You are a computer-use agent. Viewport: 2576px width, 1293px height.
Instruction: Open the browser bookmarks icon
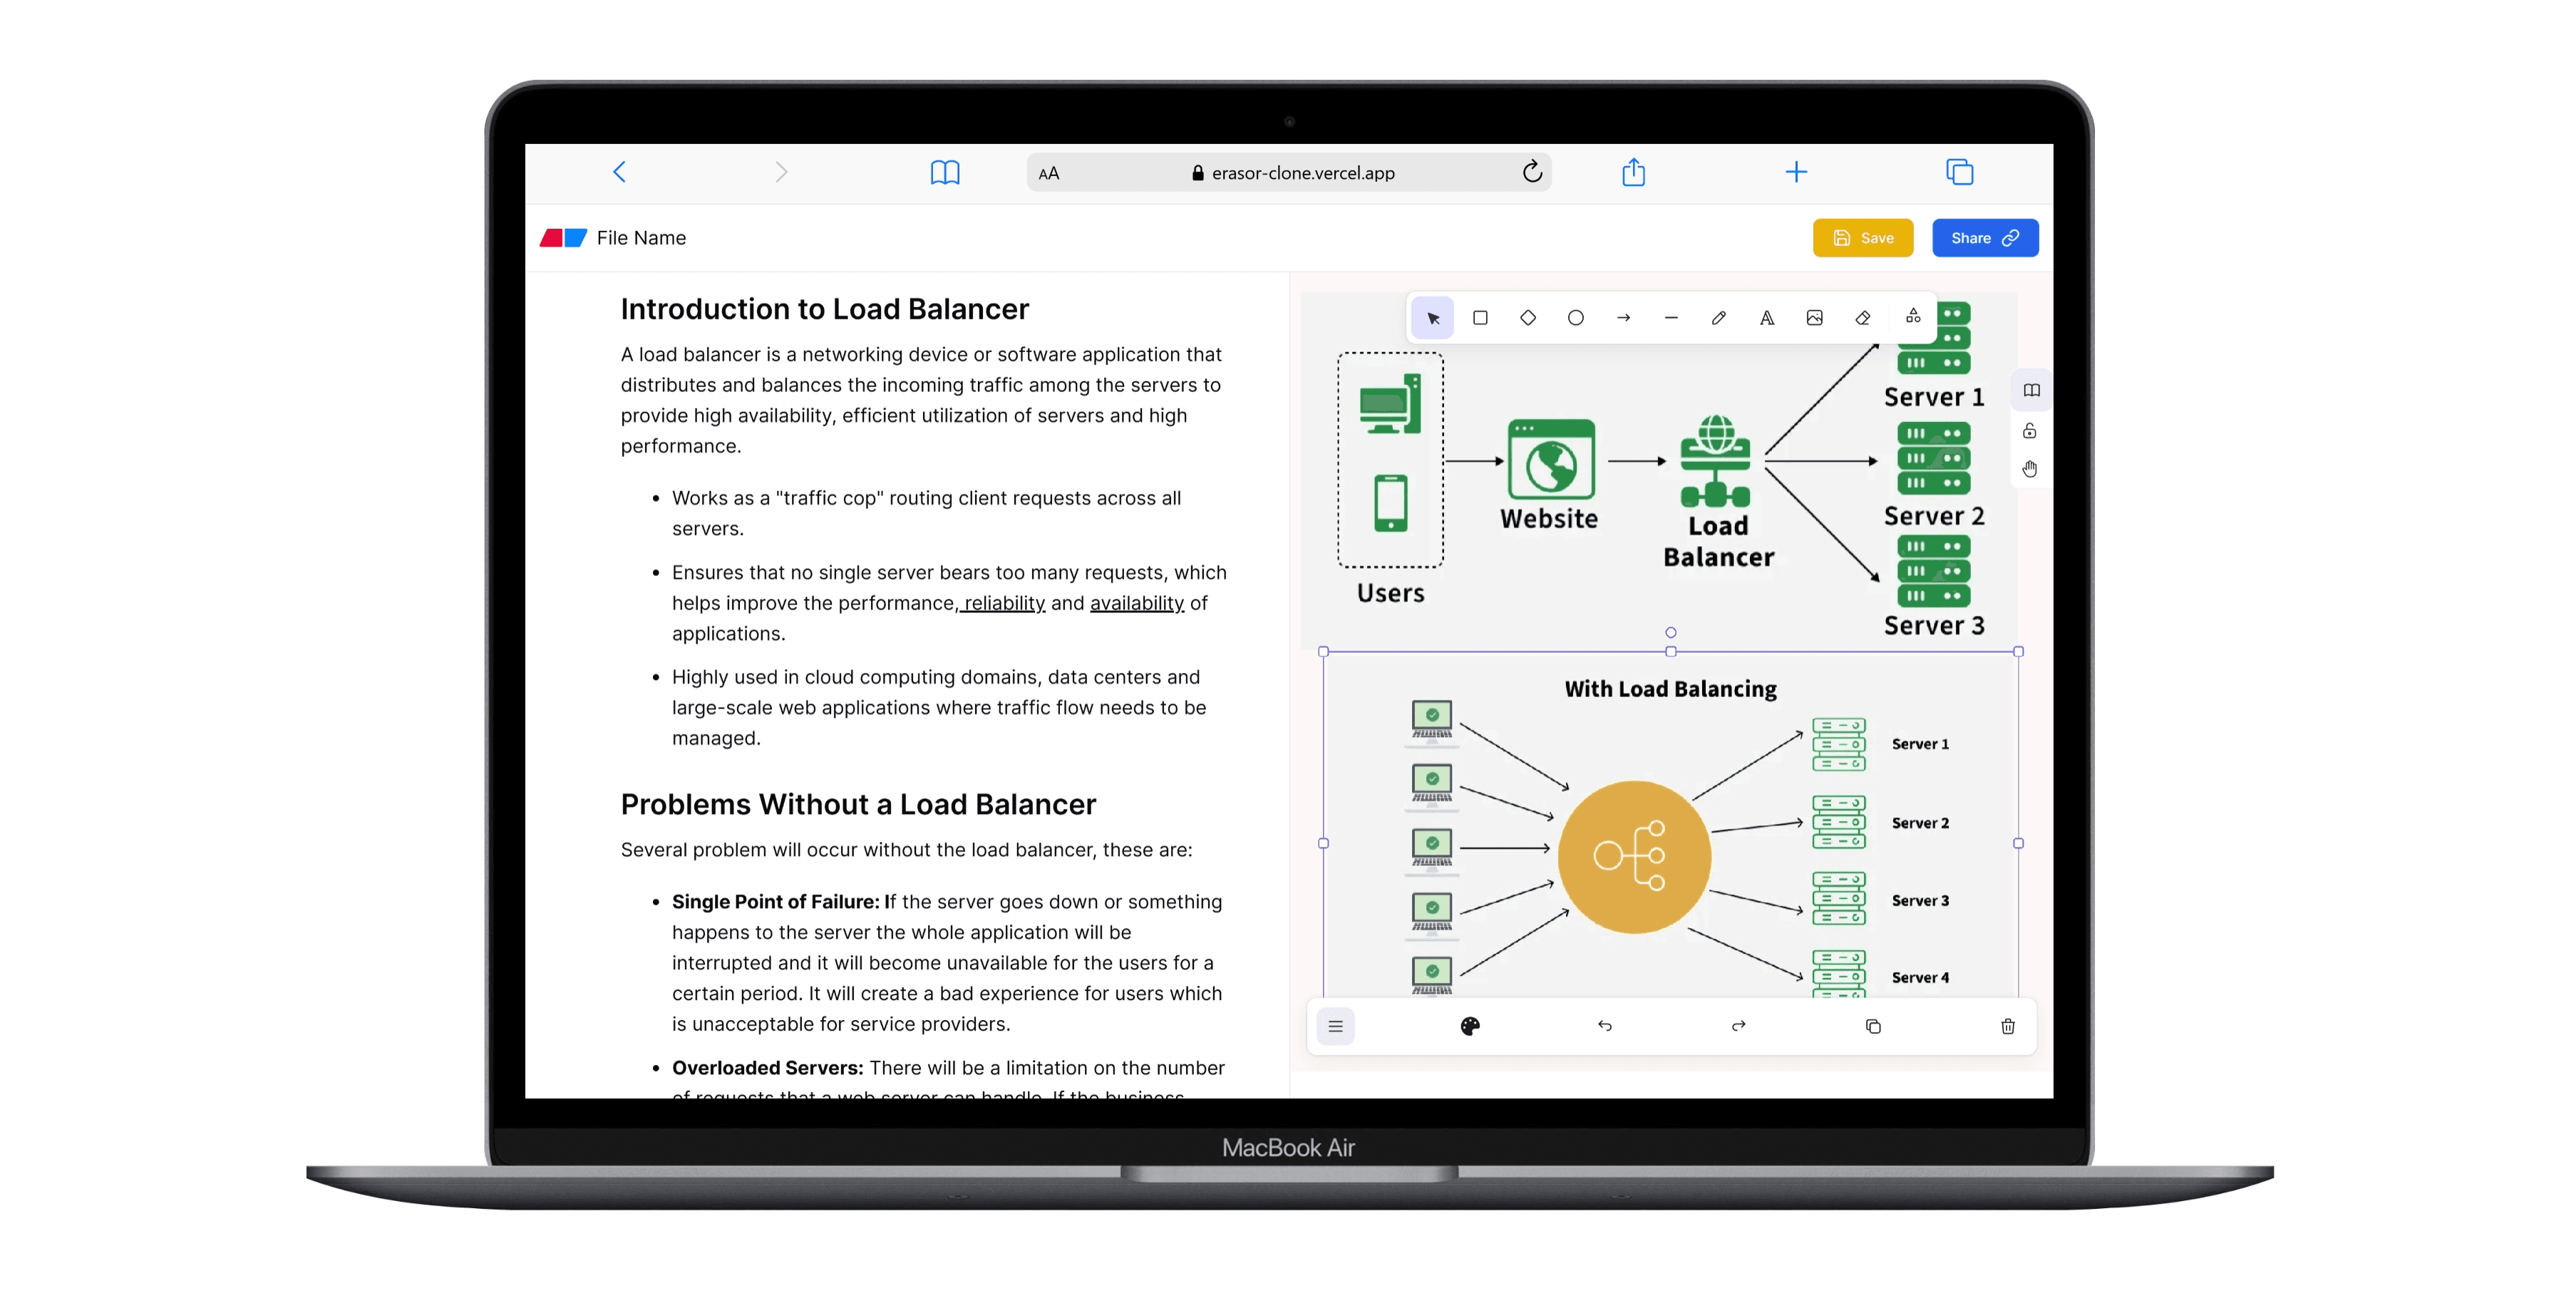[944, 172]
